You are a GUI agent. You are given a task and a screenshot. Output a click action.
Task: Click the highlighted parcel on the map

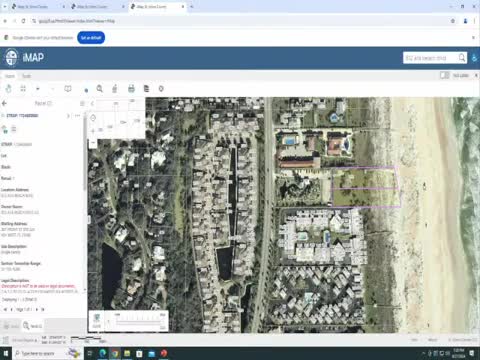tap(366, 187)
